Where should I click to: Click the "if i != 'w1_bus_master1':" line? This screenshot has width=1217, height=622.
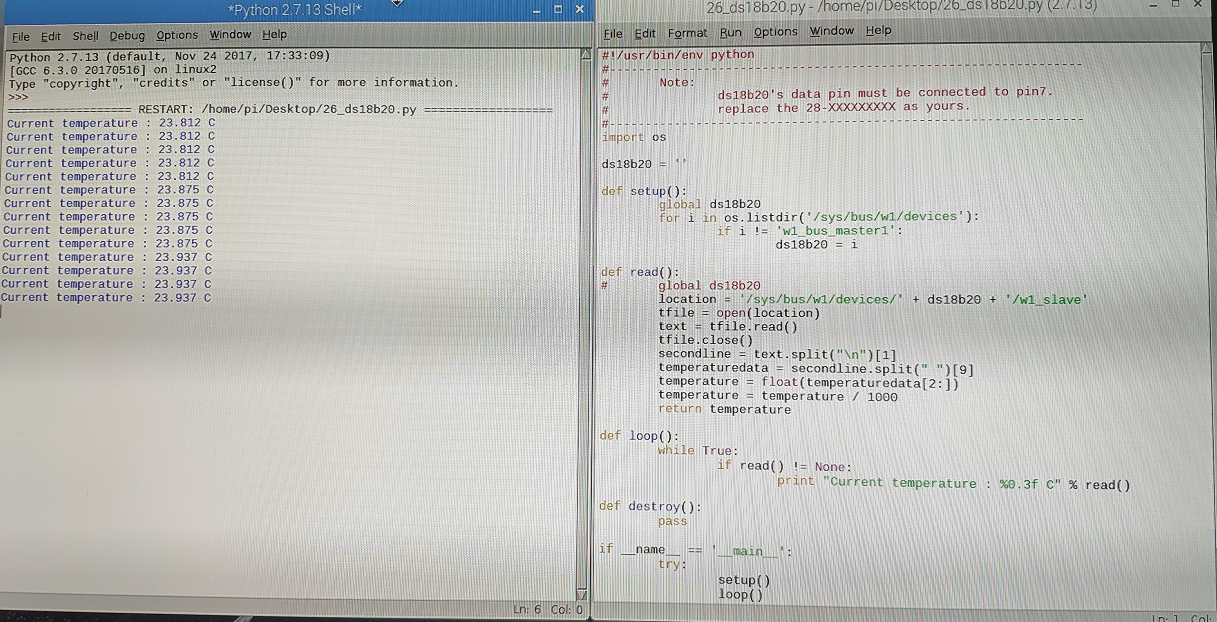click(810, 231)
